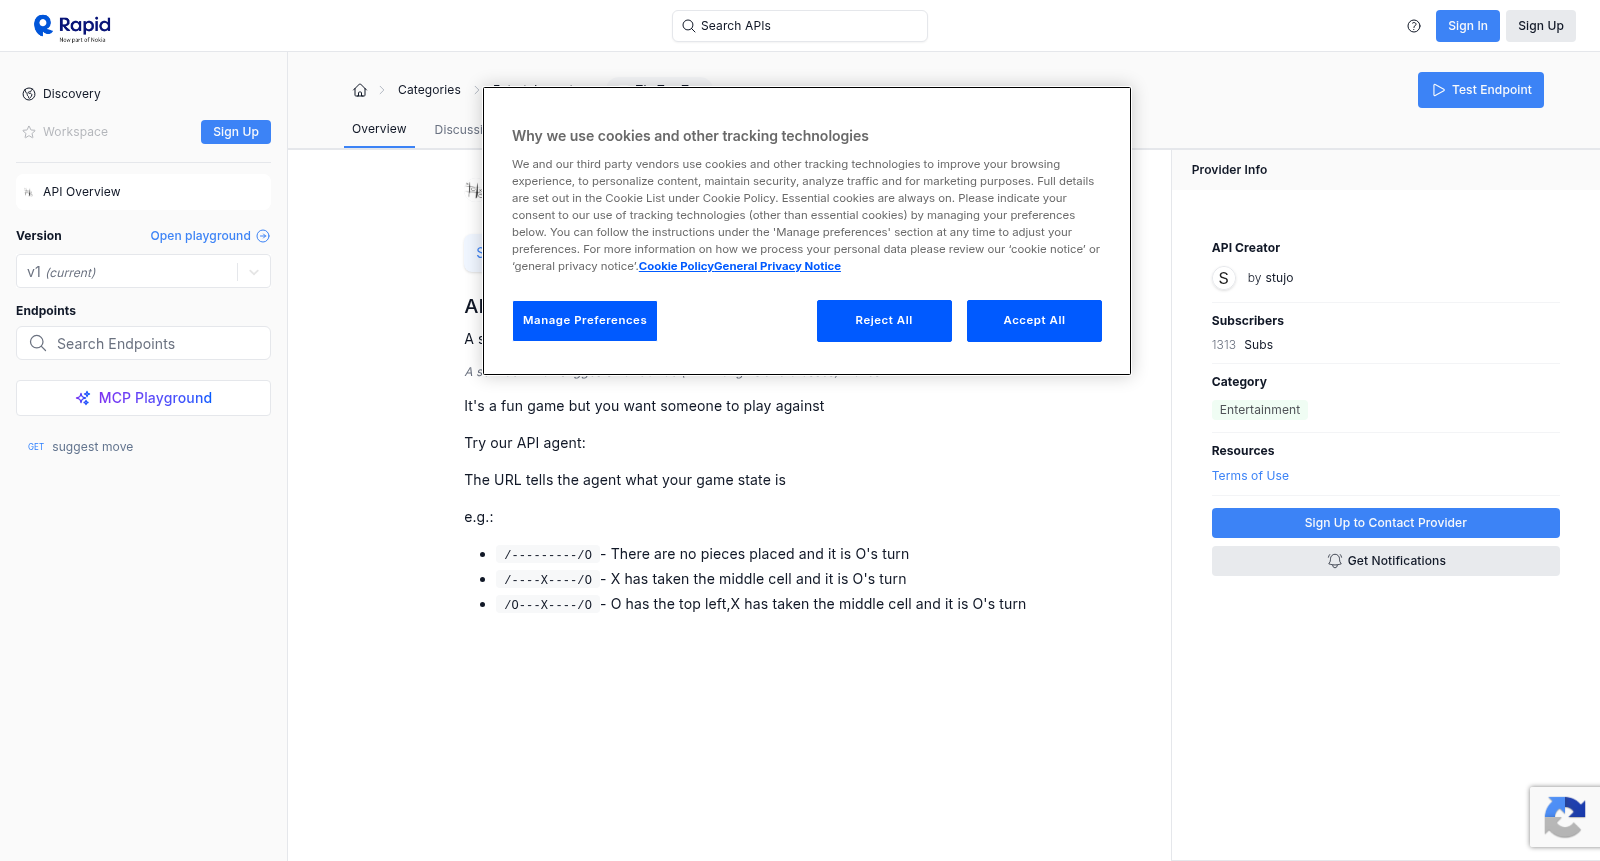Click the Entertainment category tag
Screen dimensions: 1600x861
coord(1260,410)
